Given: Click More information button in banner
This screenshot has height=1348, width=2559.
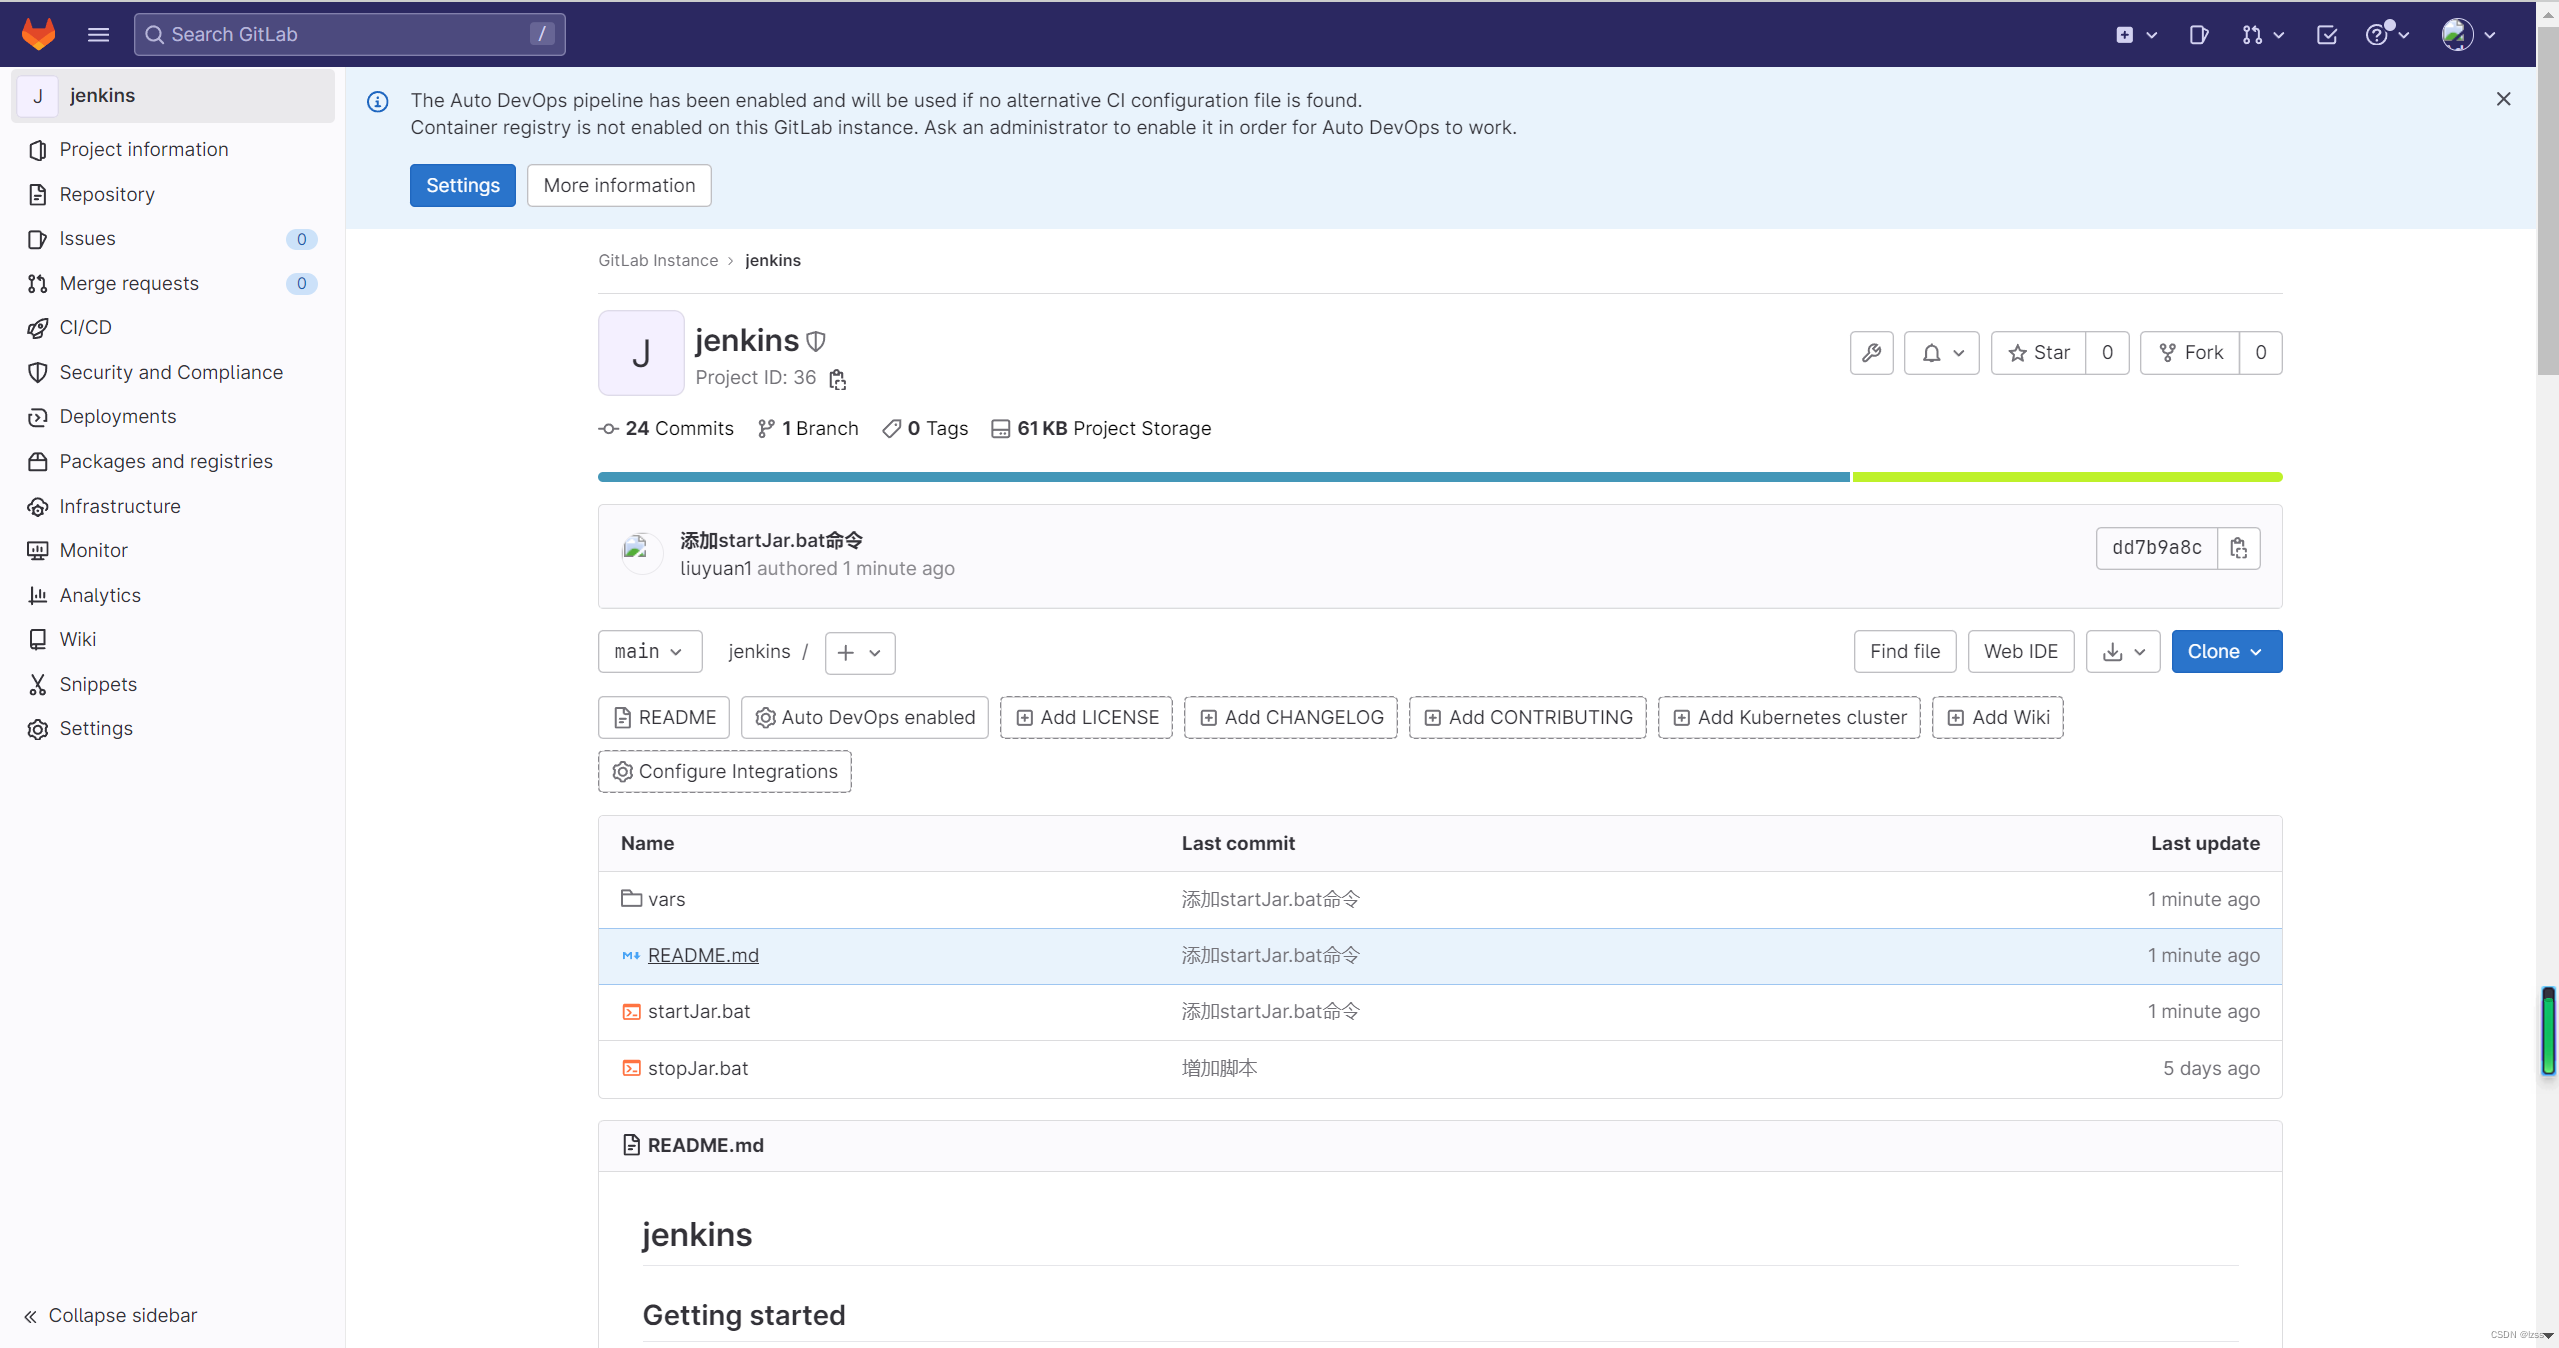Looking at the screenshot, I should point(618,185).
